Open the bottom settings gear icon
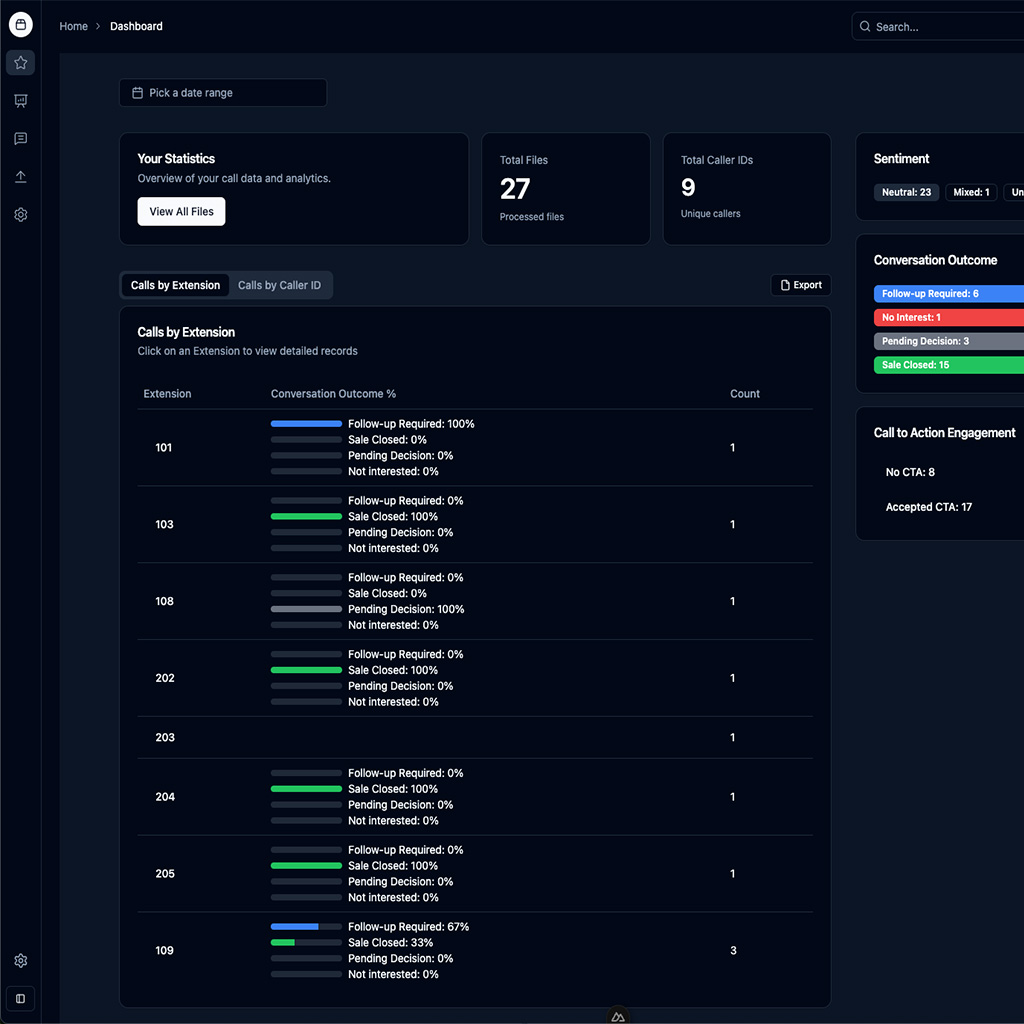Image resolution: width=1024 pixels, height=1024 pixels. point(20,960)
